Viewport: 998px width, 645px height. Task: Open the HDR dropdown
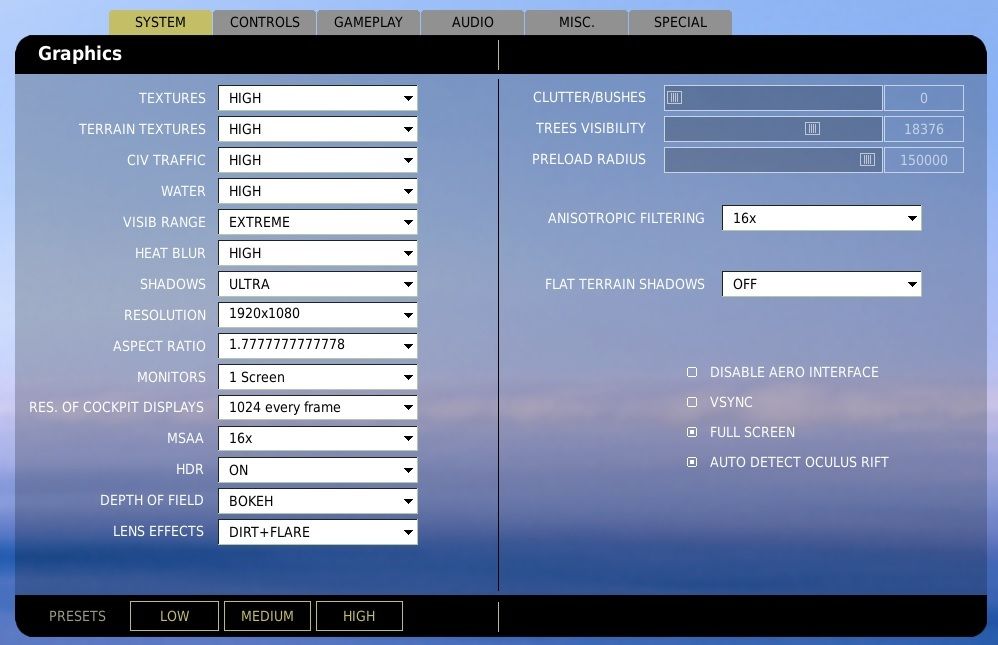point(317,470)
